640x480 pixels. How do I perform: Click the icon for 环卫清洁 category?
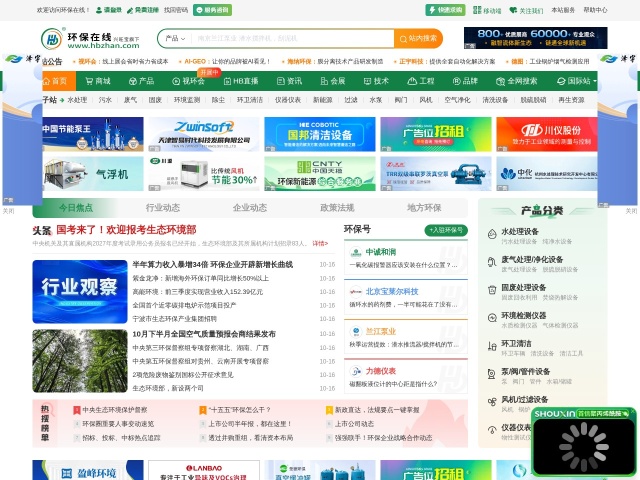click(x=492, y=346)
